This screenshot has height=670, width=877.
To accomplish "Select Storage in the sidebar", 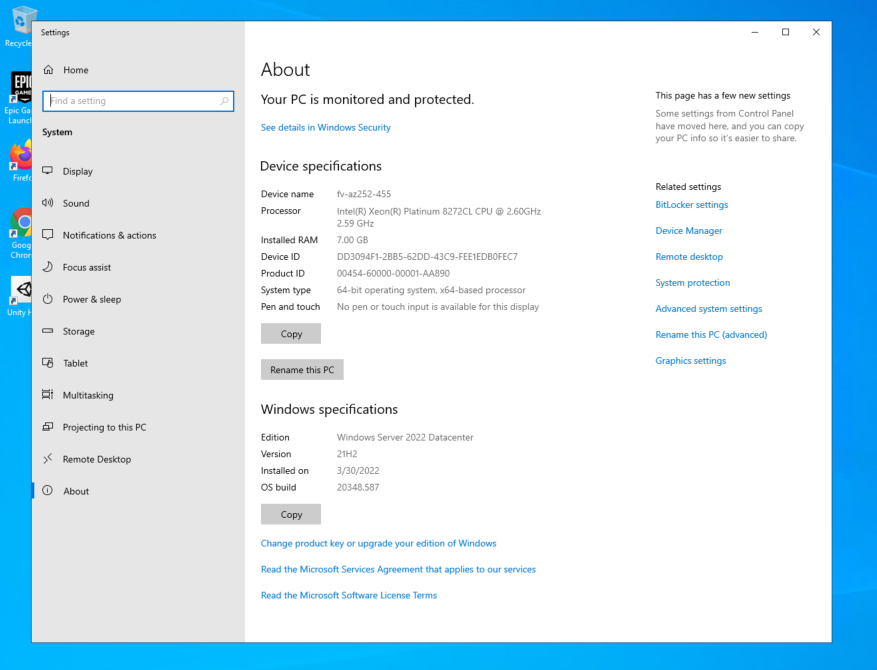I will (138, 331).
